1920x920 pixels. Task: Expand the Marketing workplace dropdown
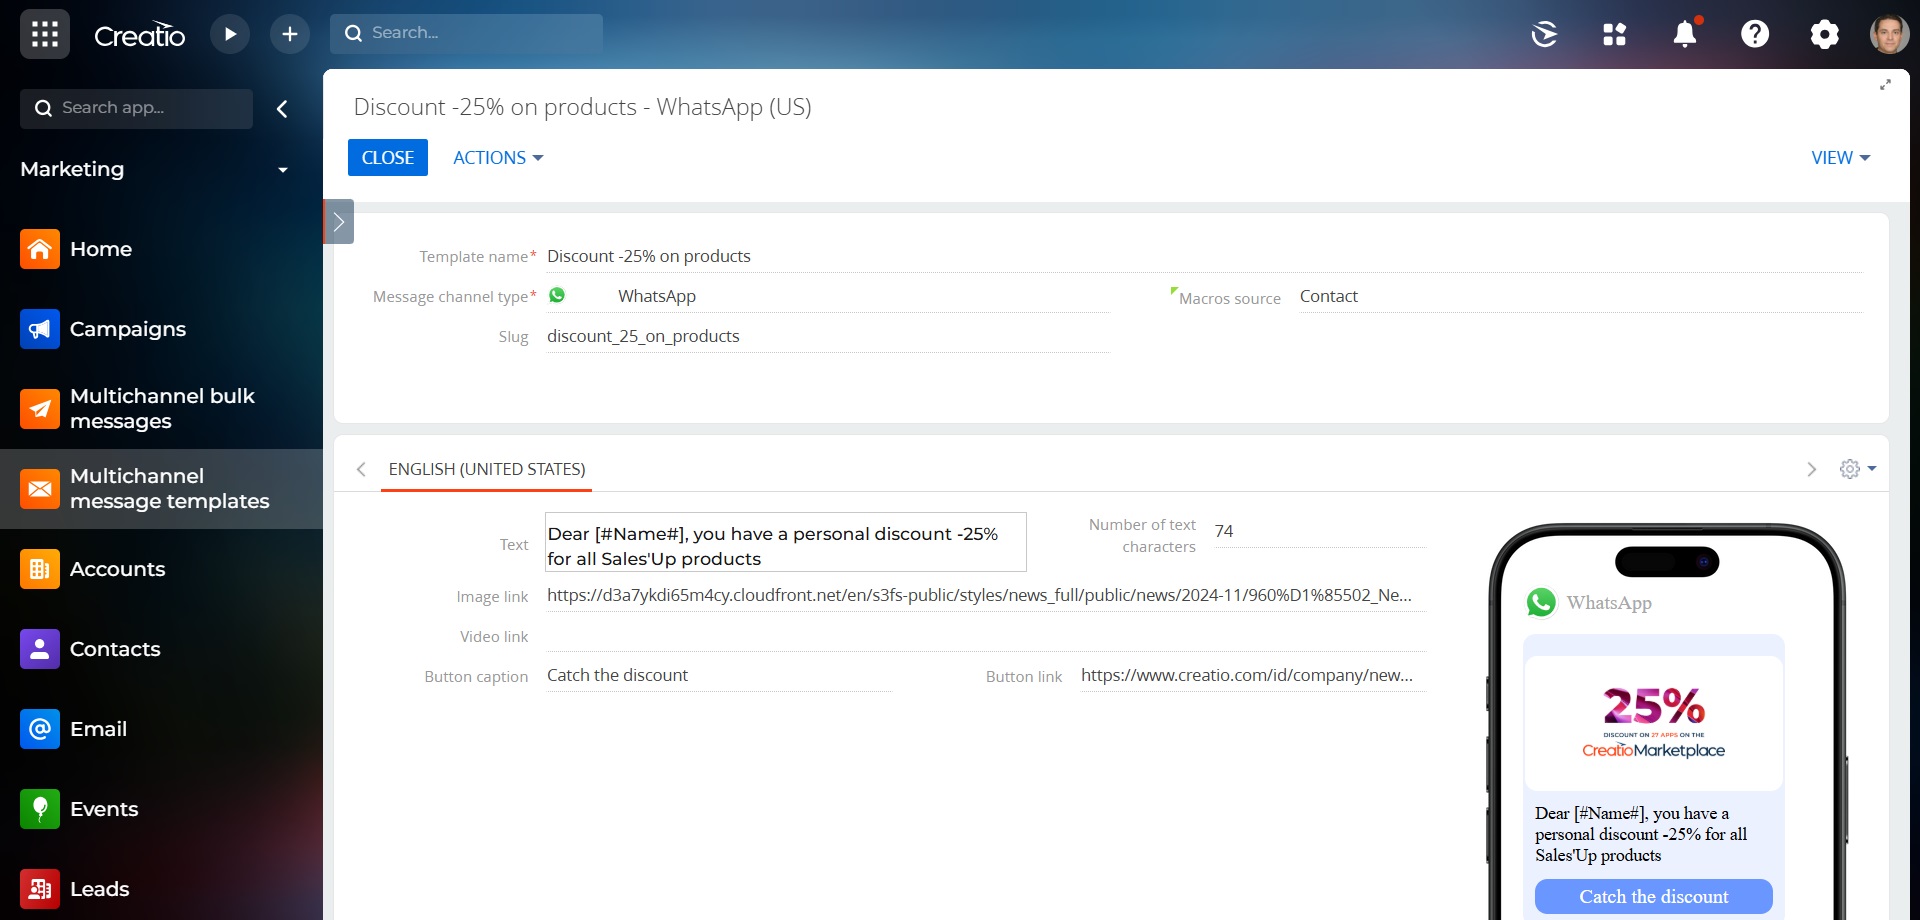click(283, 170)
